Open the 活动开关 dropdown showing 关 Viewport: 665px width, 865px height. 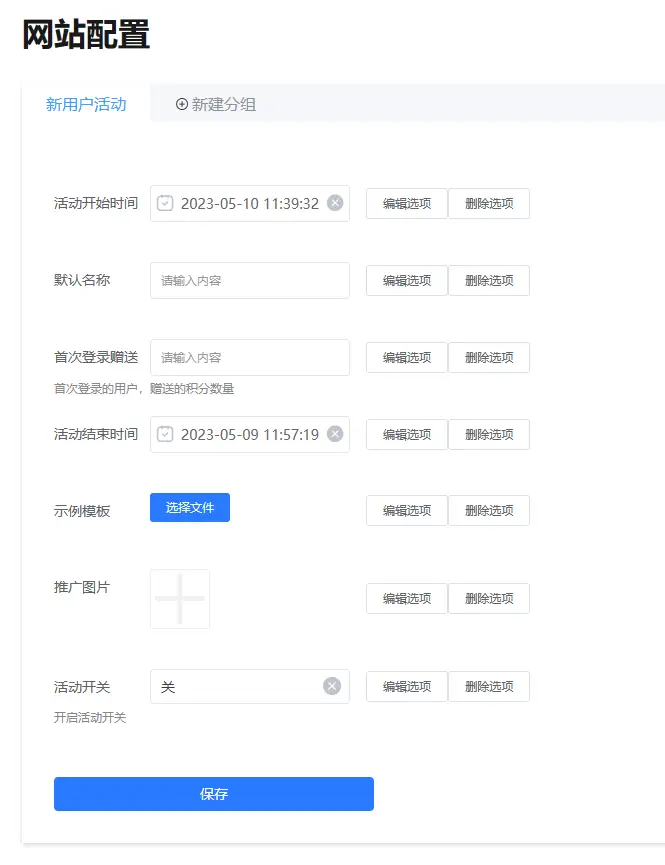click(240, 687)
